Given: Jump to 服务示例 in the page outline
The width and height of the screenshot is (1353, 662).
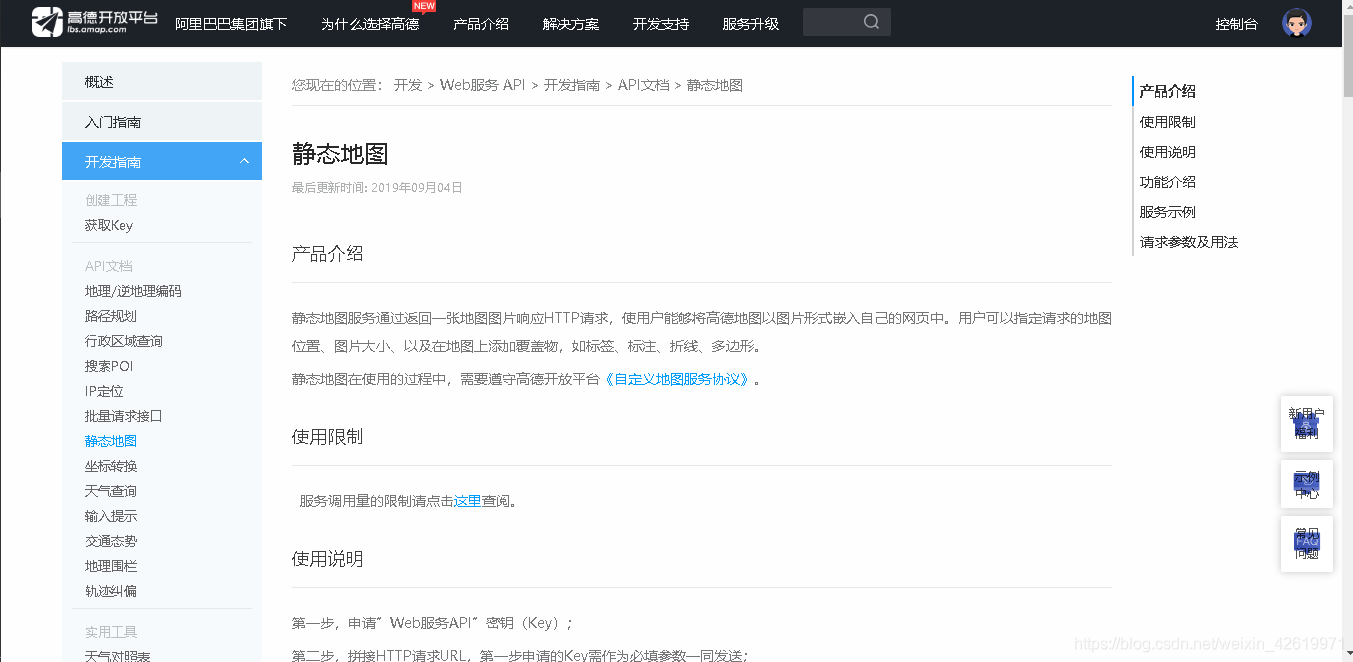Looking at the screenshot, I should click(x=1168, y=212).
